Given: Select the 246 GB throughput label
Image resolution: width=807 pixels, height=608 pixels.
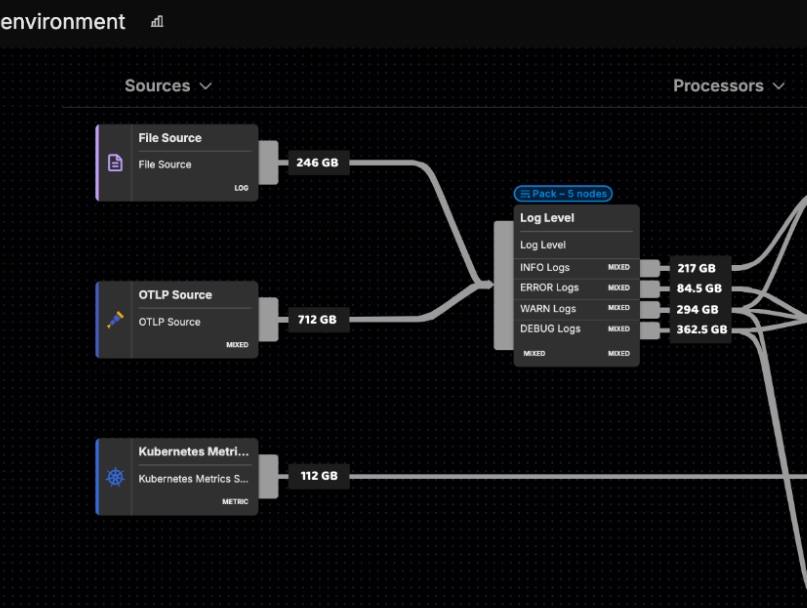Looking at the screenshot, I should [320, 163].
